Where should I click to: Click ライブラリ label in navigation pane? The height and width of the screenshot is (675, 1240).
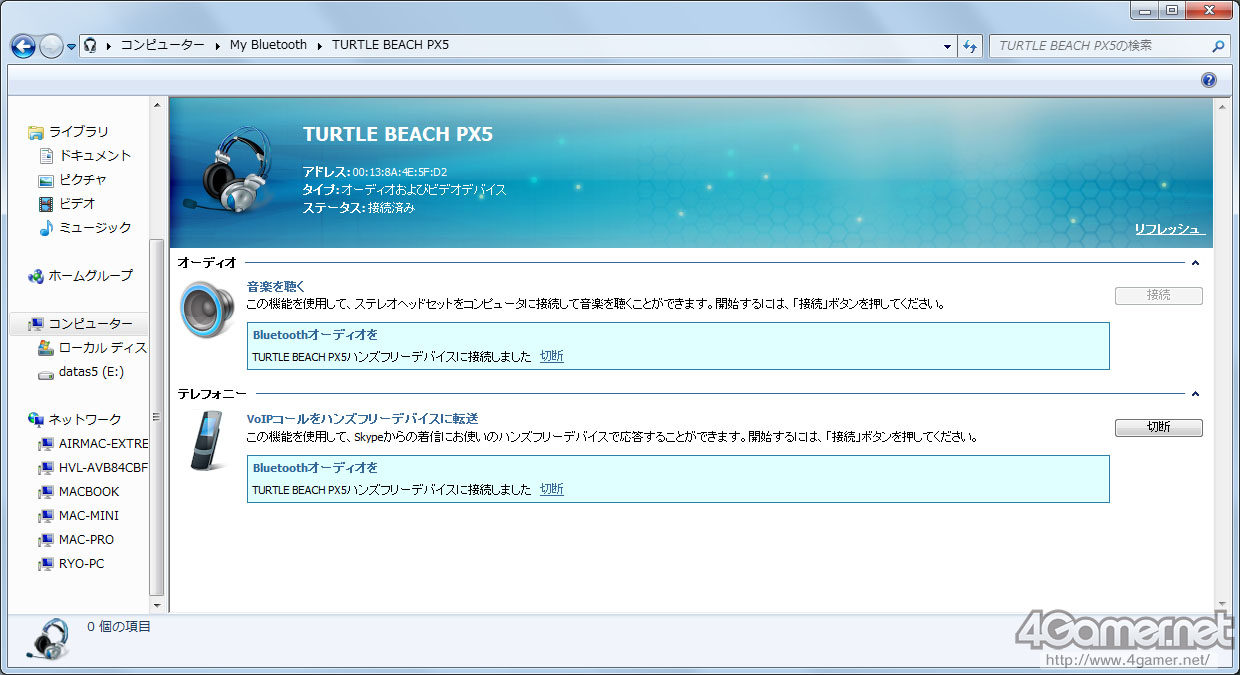tap(79, 132)
